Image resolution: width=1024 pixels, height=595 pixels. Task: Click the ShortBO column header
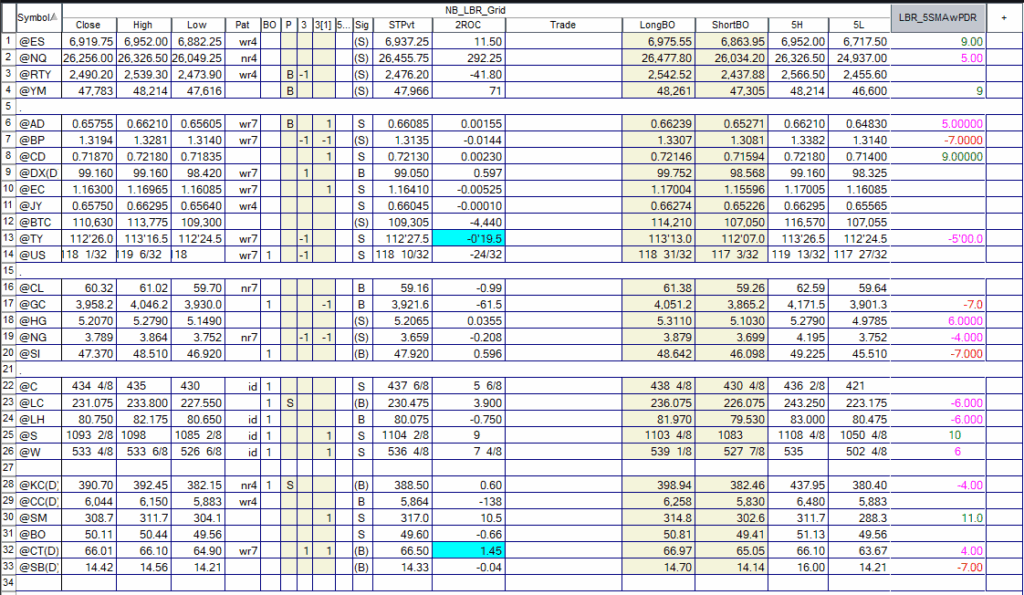point(731,25)
